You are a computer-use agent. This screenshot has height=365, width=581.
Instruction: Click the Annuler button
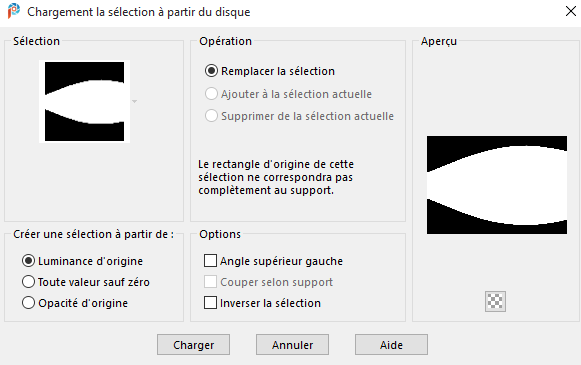click(x=292, y=345)
